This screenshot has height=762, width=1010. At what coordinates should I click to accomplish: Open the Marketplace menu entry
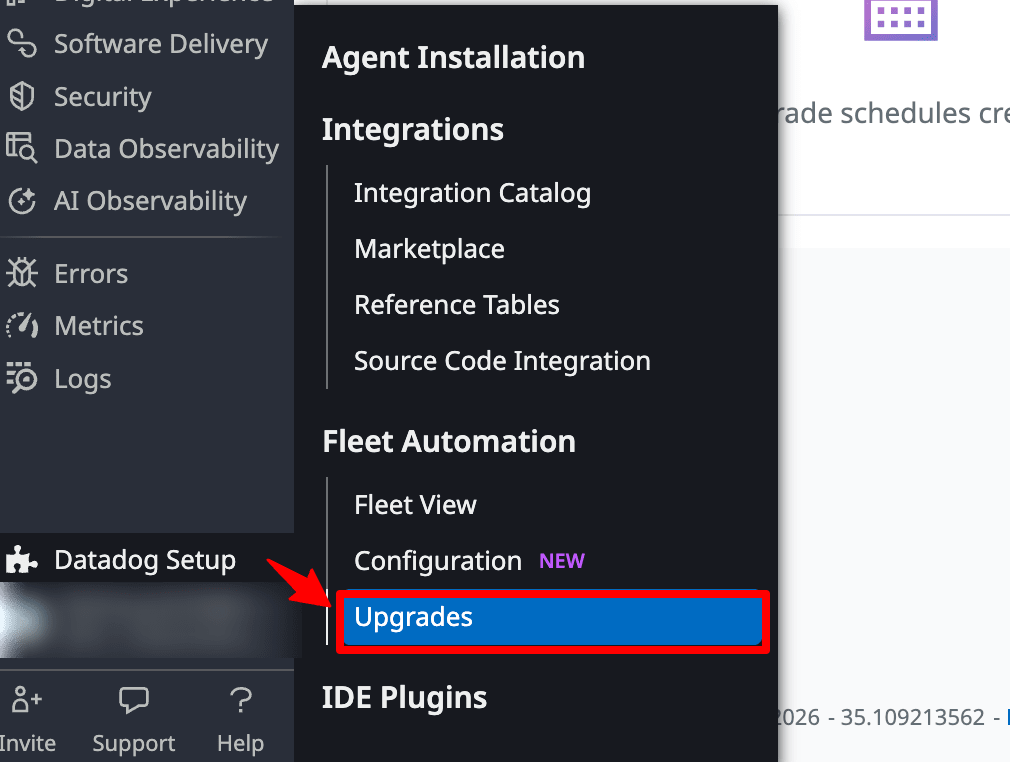(x=429, y=249)
